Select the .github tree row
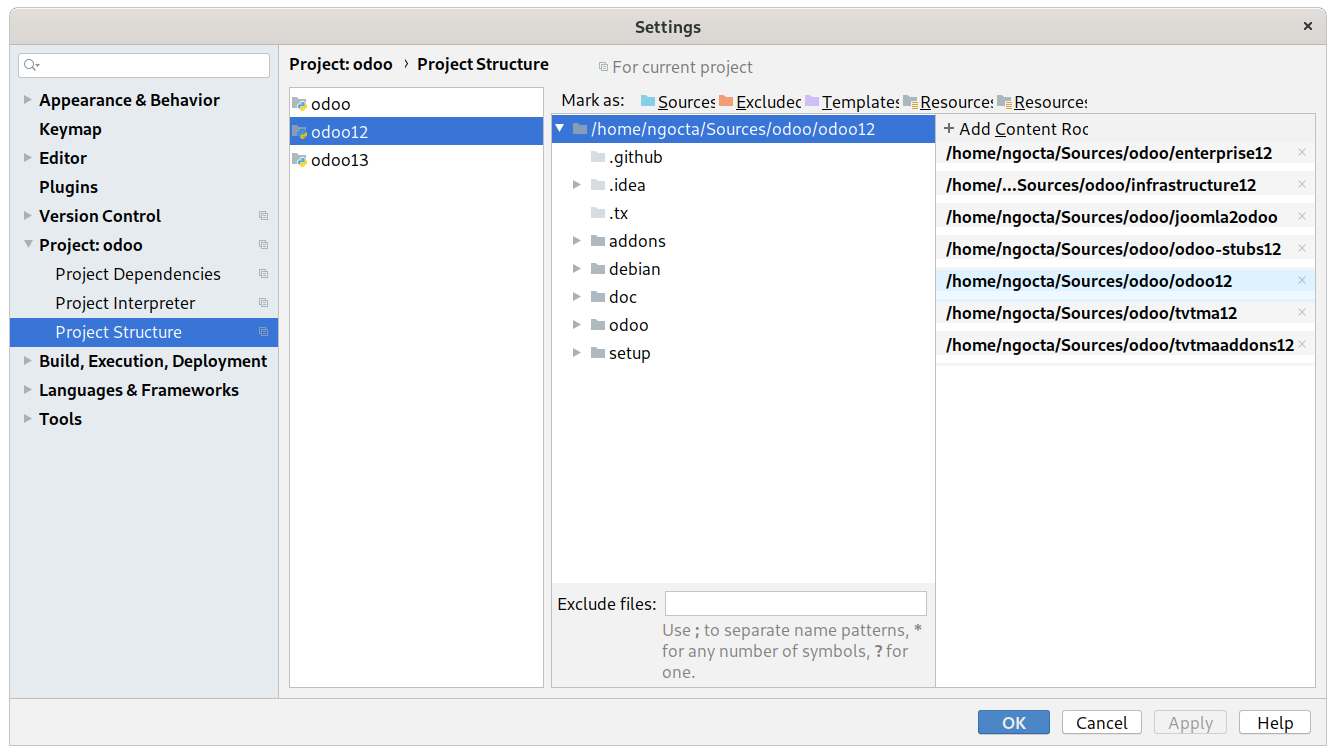1336x755 pixels. click(x=743, y=157)
